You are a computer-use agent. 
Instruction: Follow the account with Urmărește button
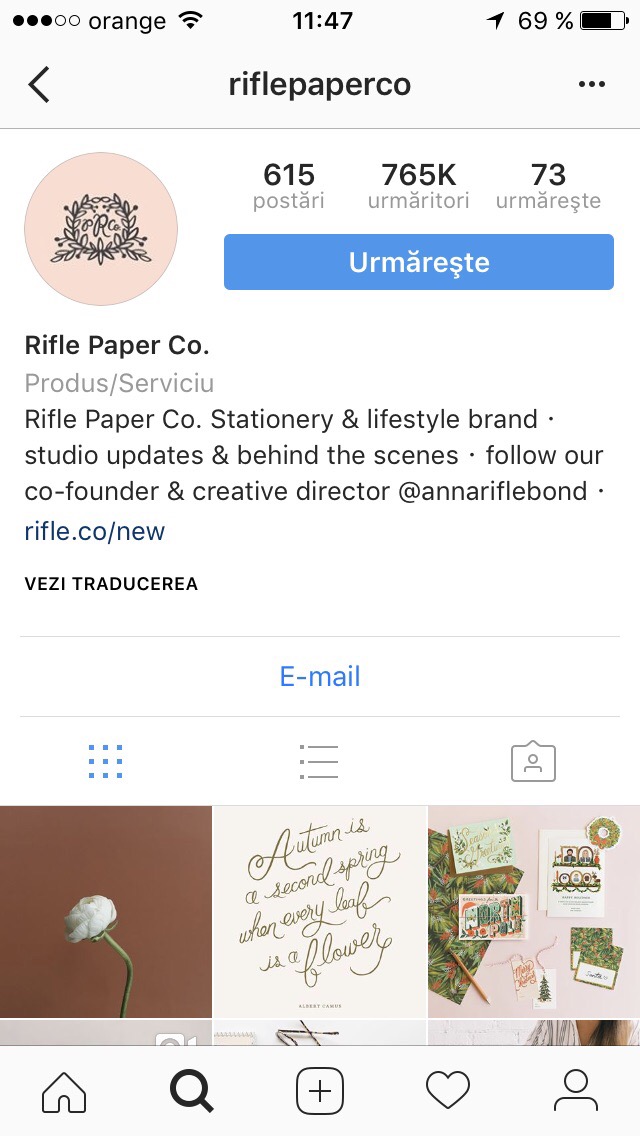(419, 262)
